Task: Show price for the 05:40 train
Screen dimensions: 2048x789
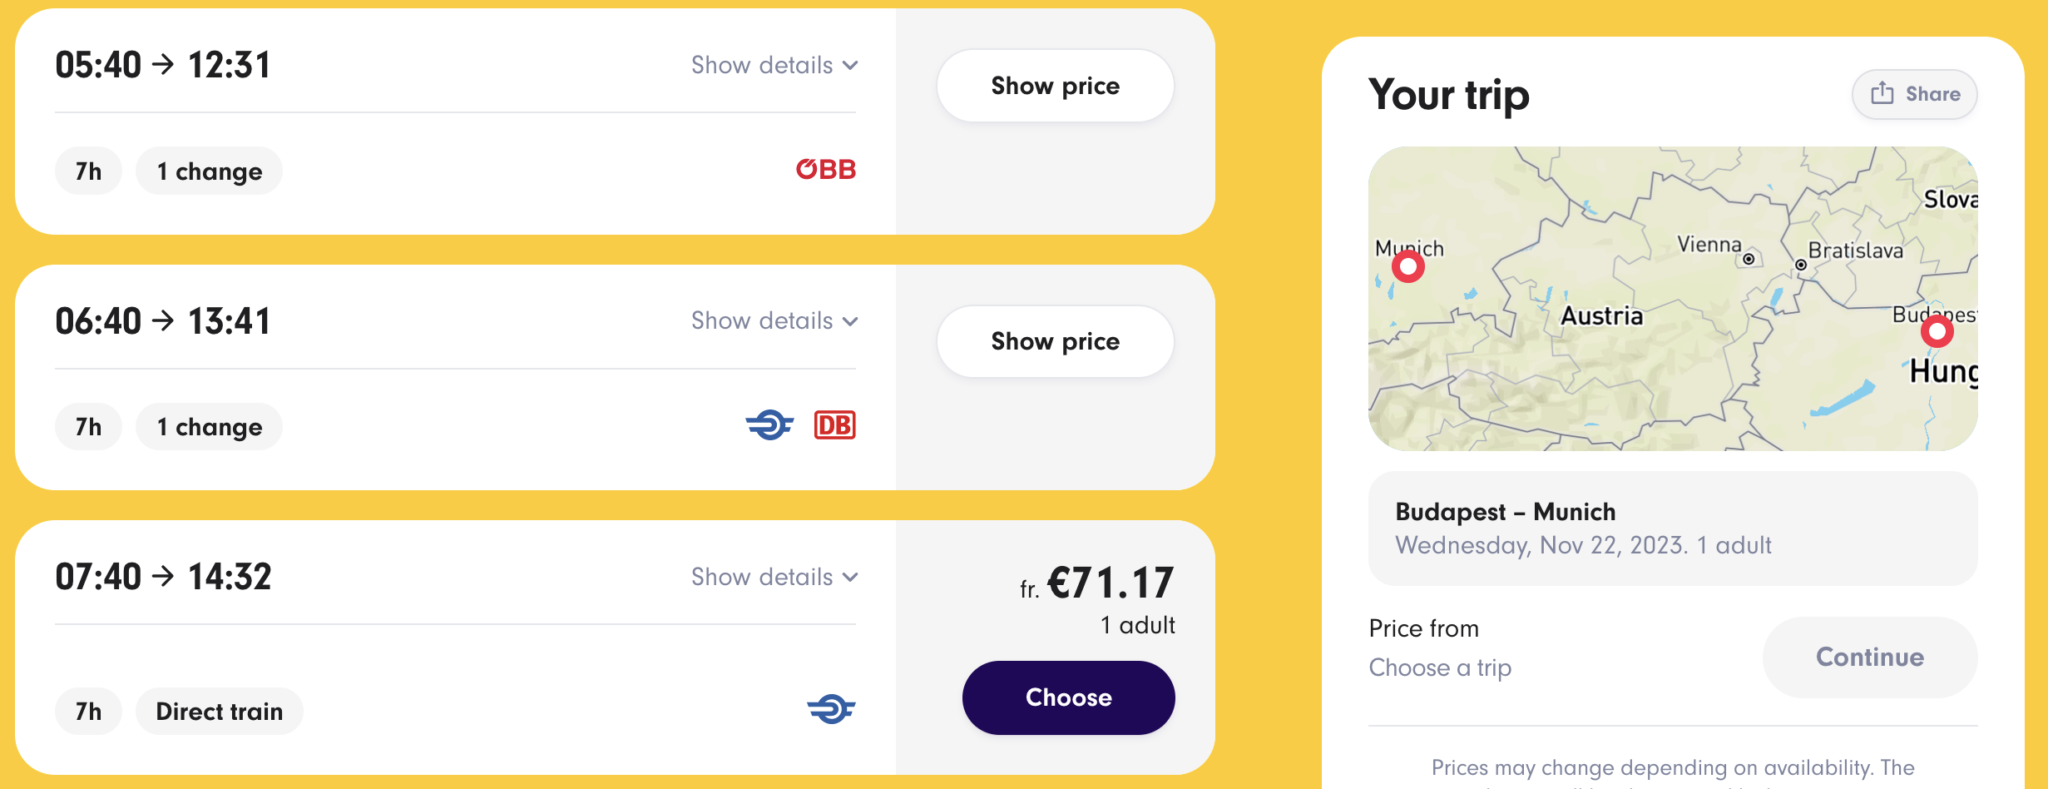Action: 1055,86
